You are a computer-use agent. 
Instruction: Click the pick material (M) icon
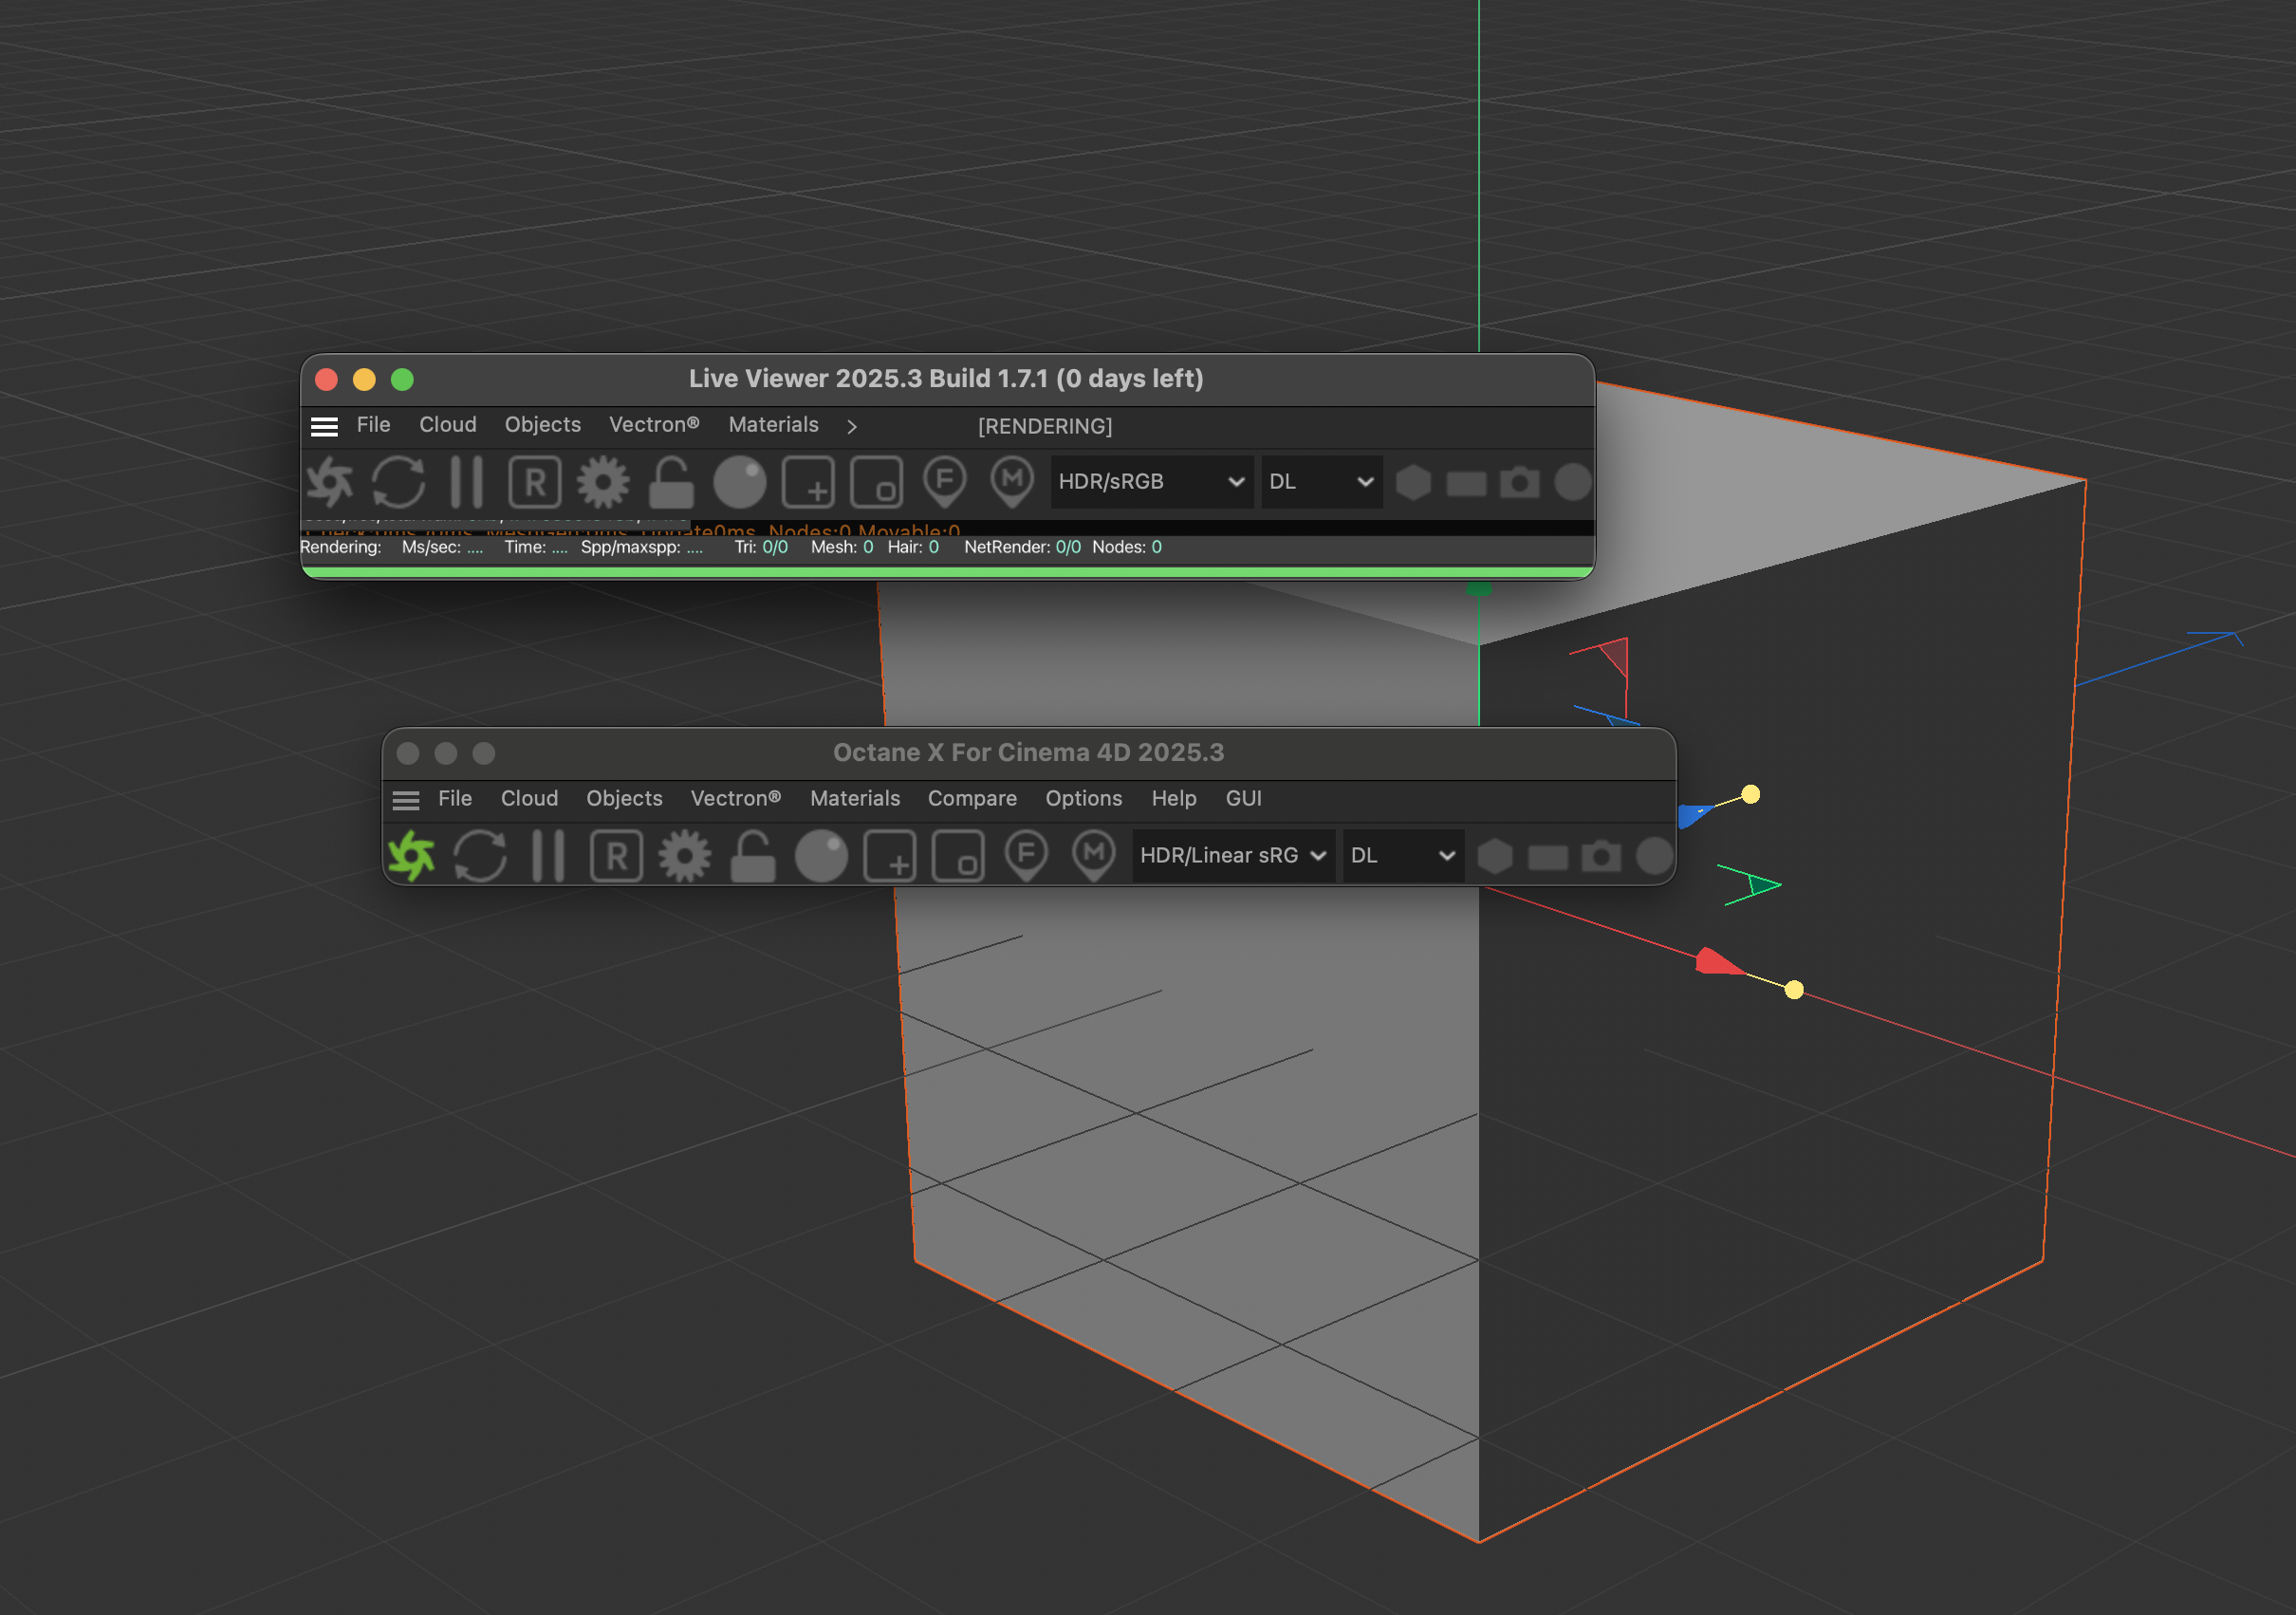coord(1012,482)
